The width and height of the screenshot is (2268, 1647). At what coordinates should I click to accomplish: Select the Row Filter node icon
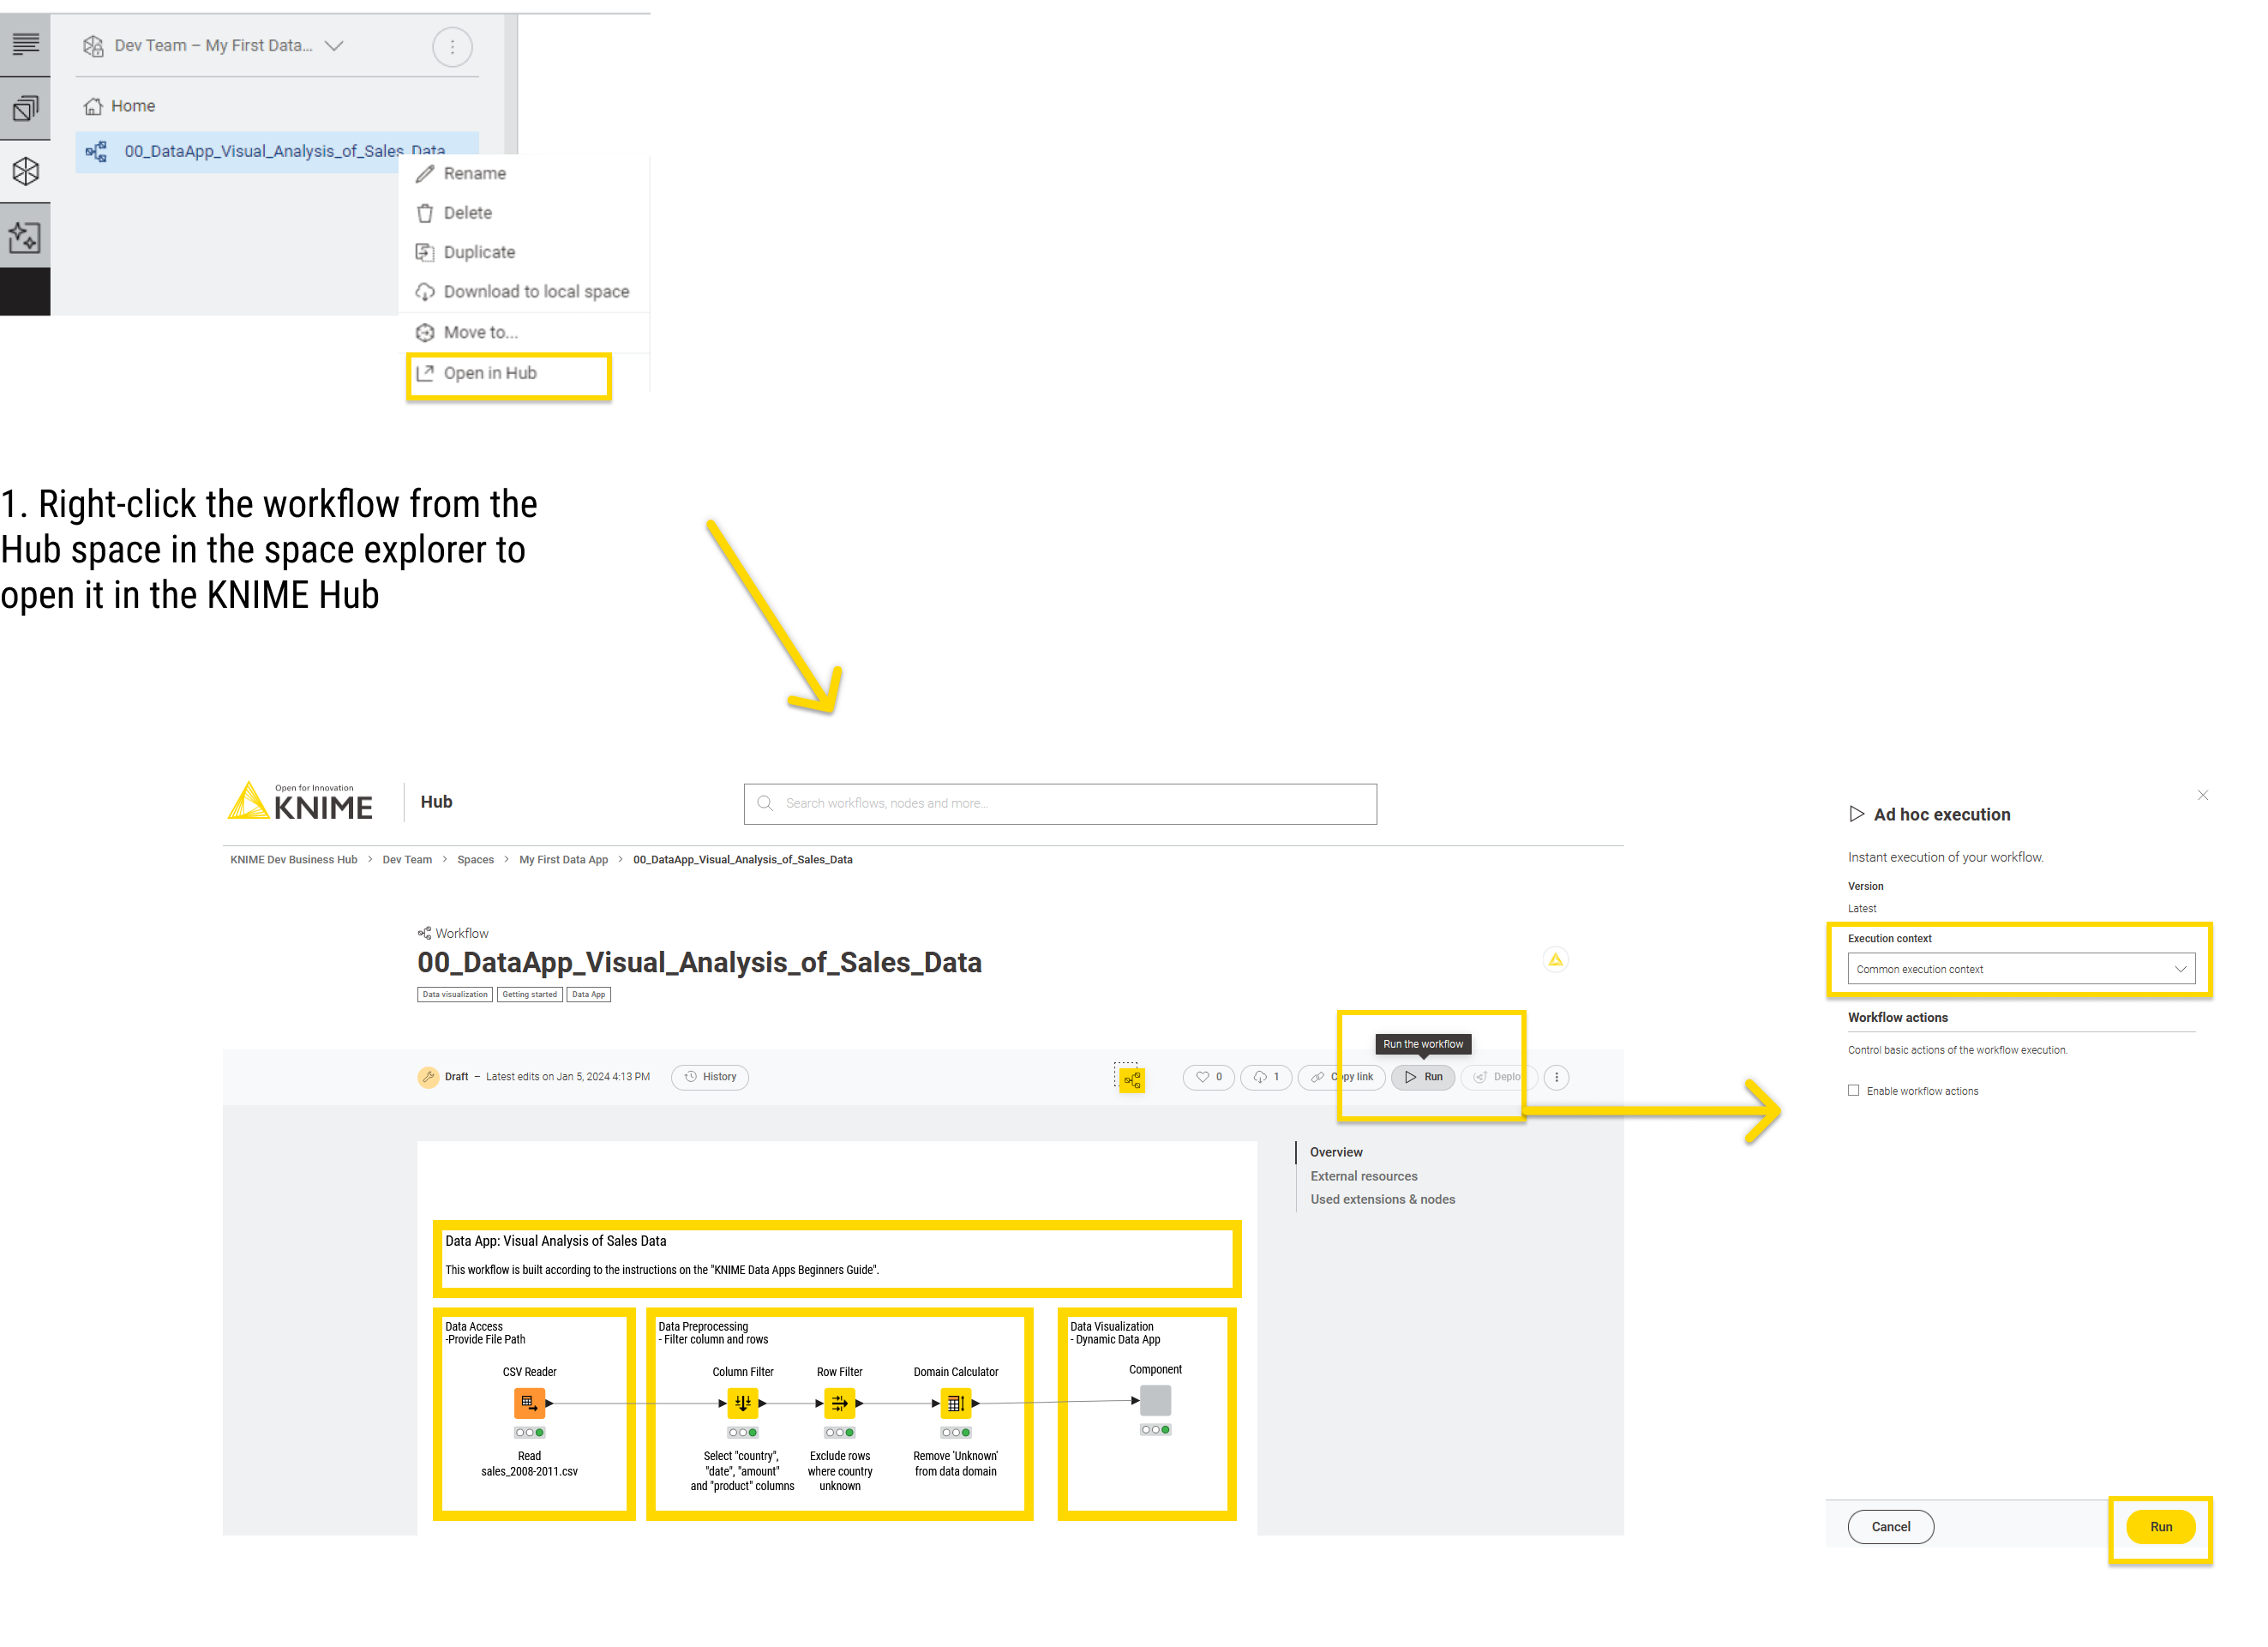point(839,1403)
